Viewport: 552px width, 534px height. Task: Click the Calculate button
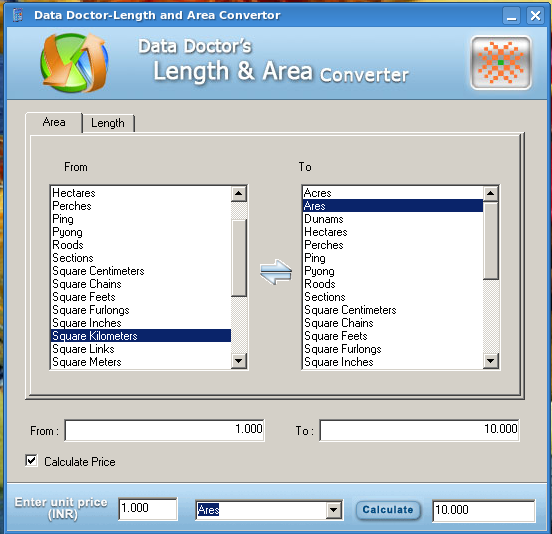(x=388, y=510)
